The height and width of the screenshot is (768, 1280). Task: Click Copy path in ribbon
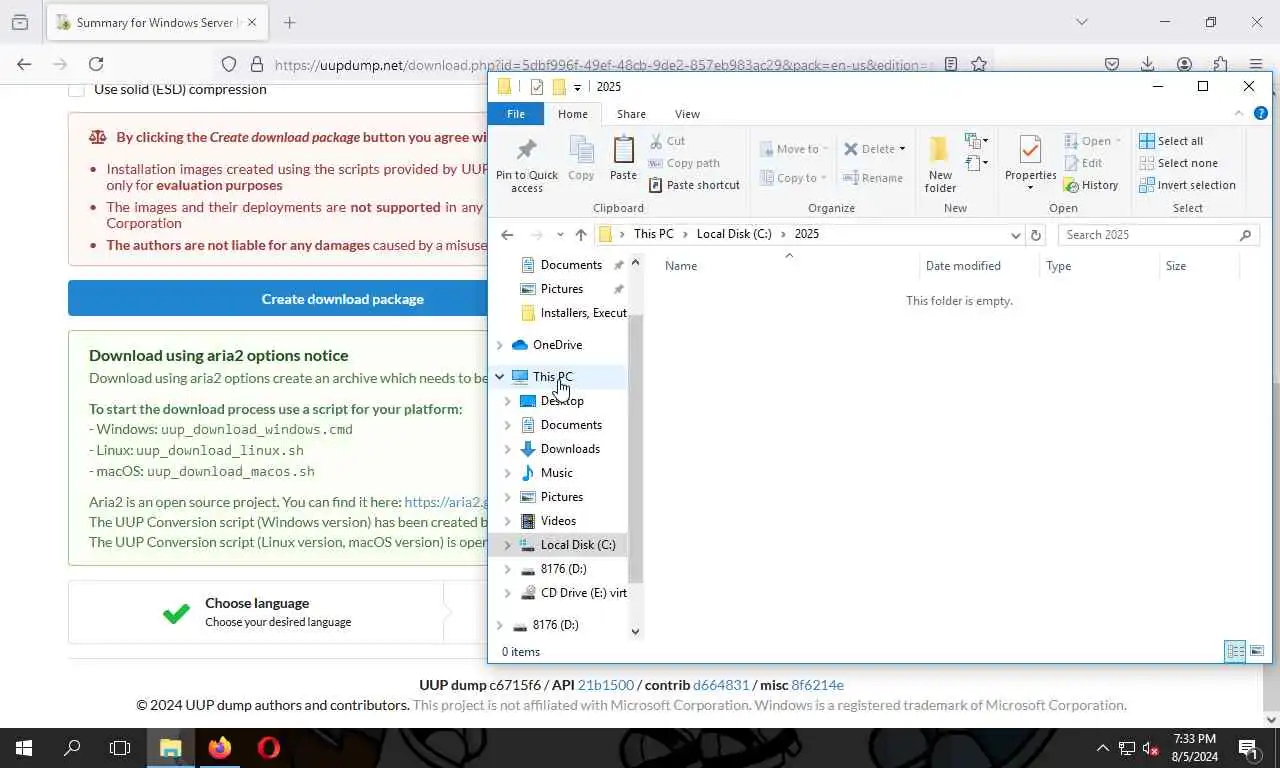684,163
